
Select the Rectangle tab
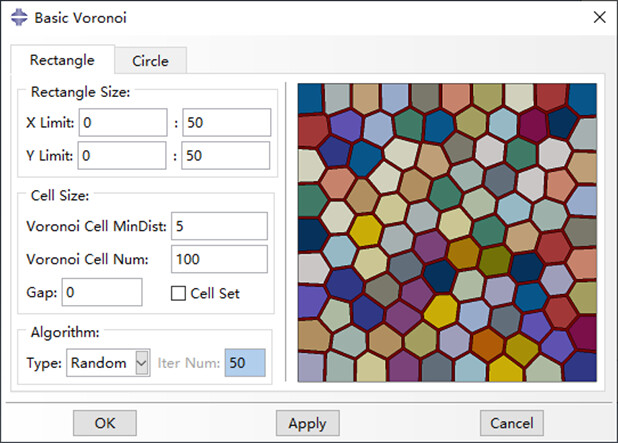62,60
